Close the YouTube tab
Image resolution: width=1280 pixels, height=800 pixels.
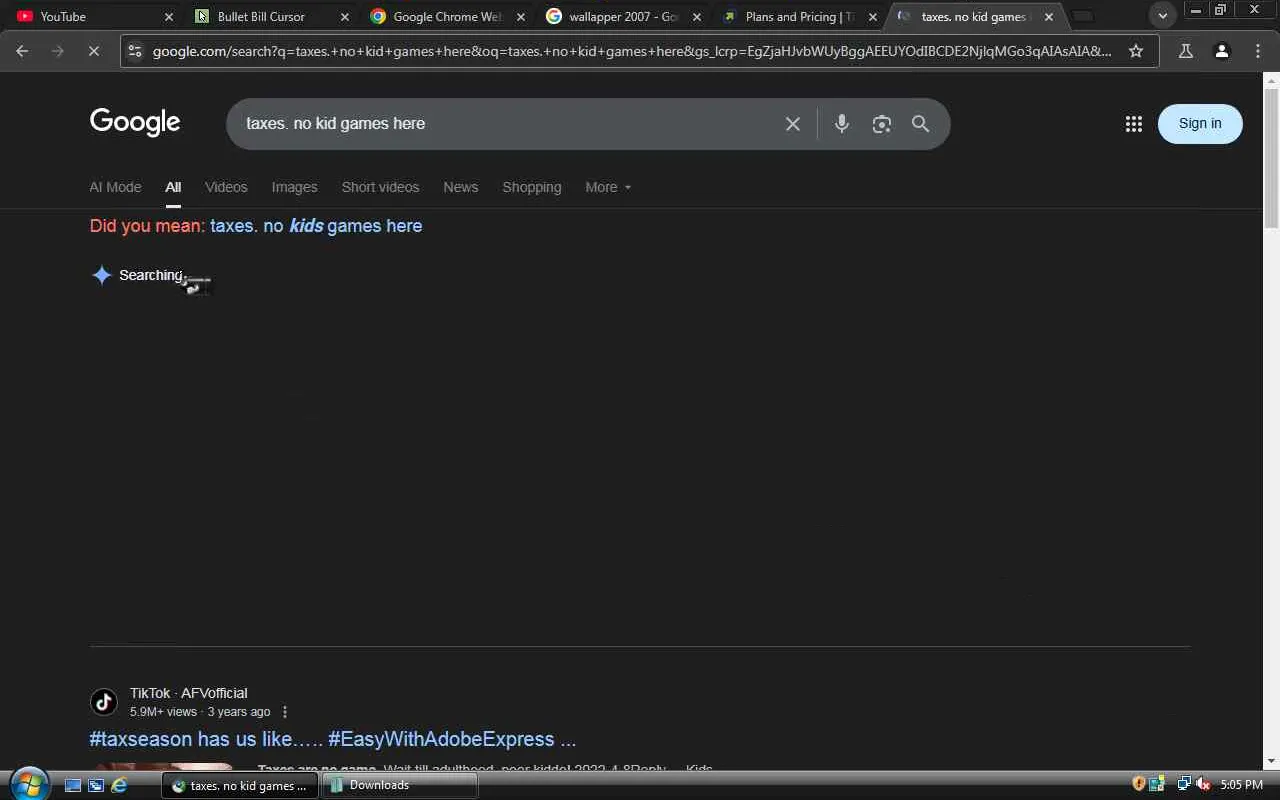coord(169,17)
